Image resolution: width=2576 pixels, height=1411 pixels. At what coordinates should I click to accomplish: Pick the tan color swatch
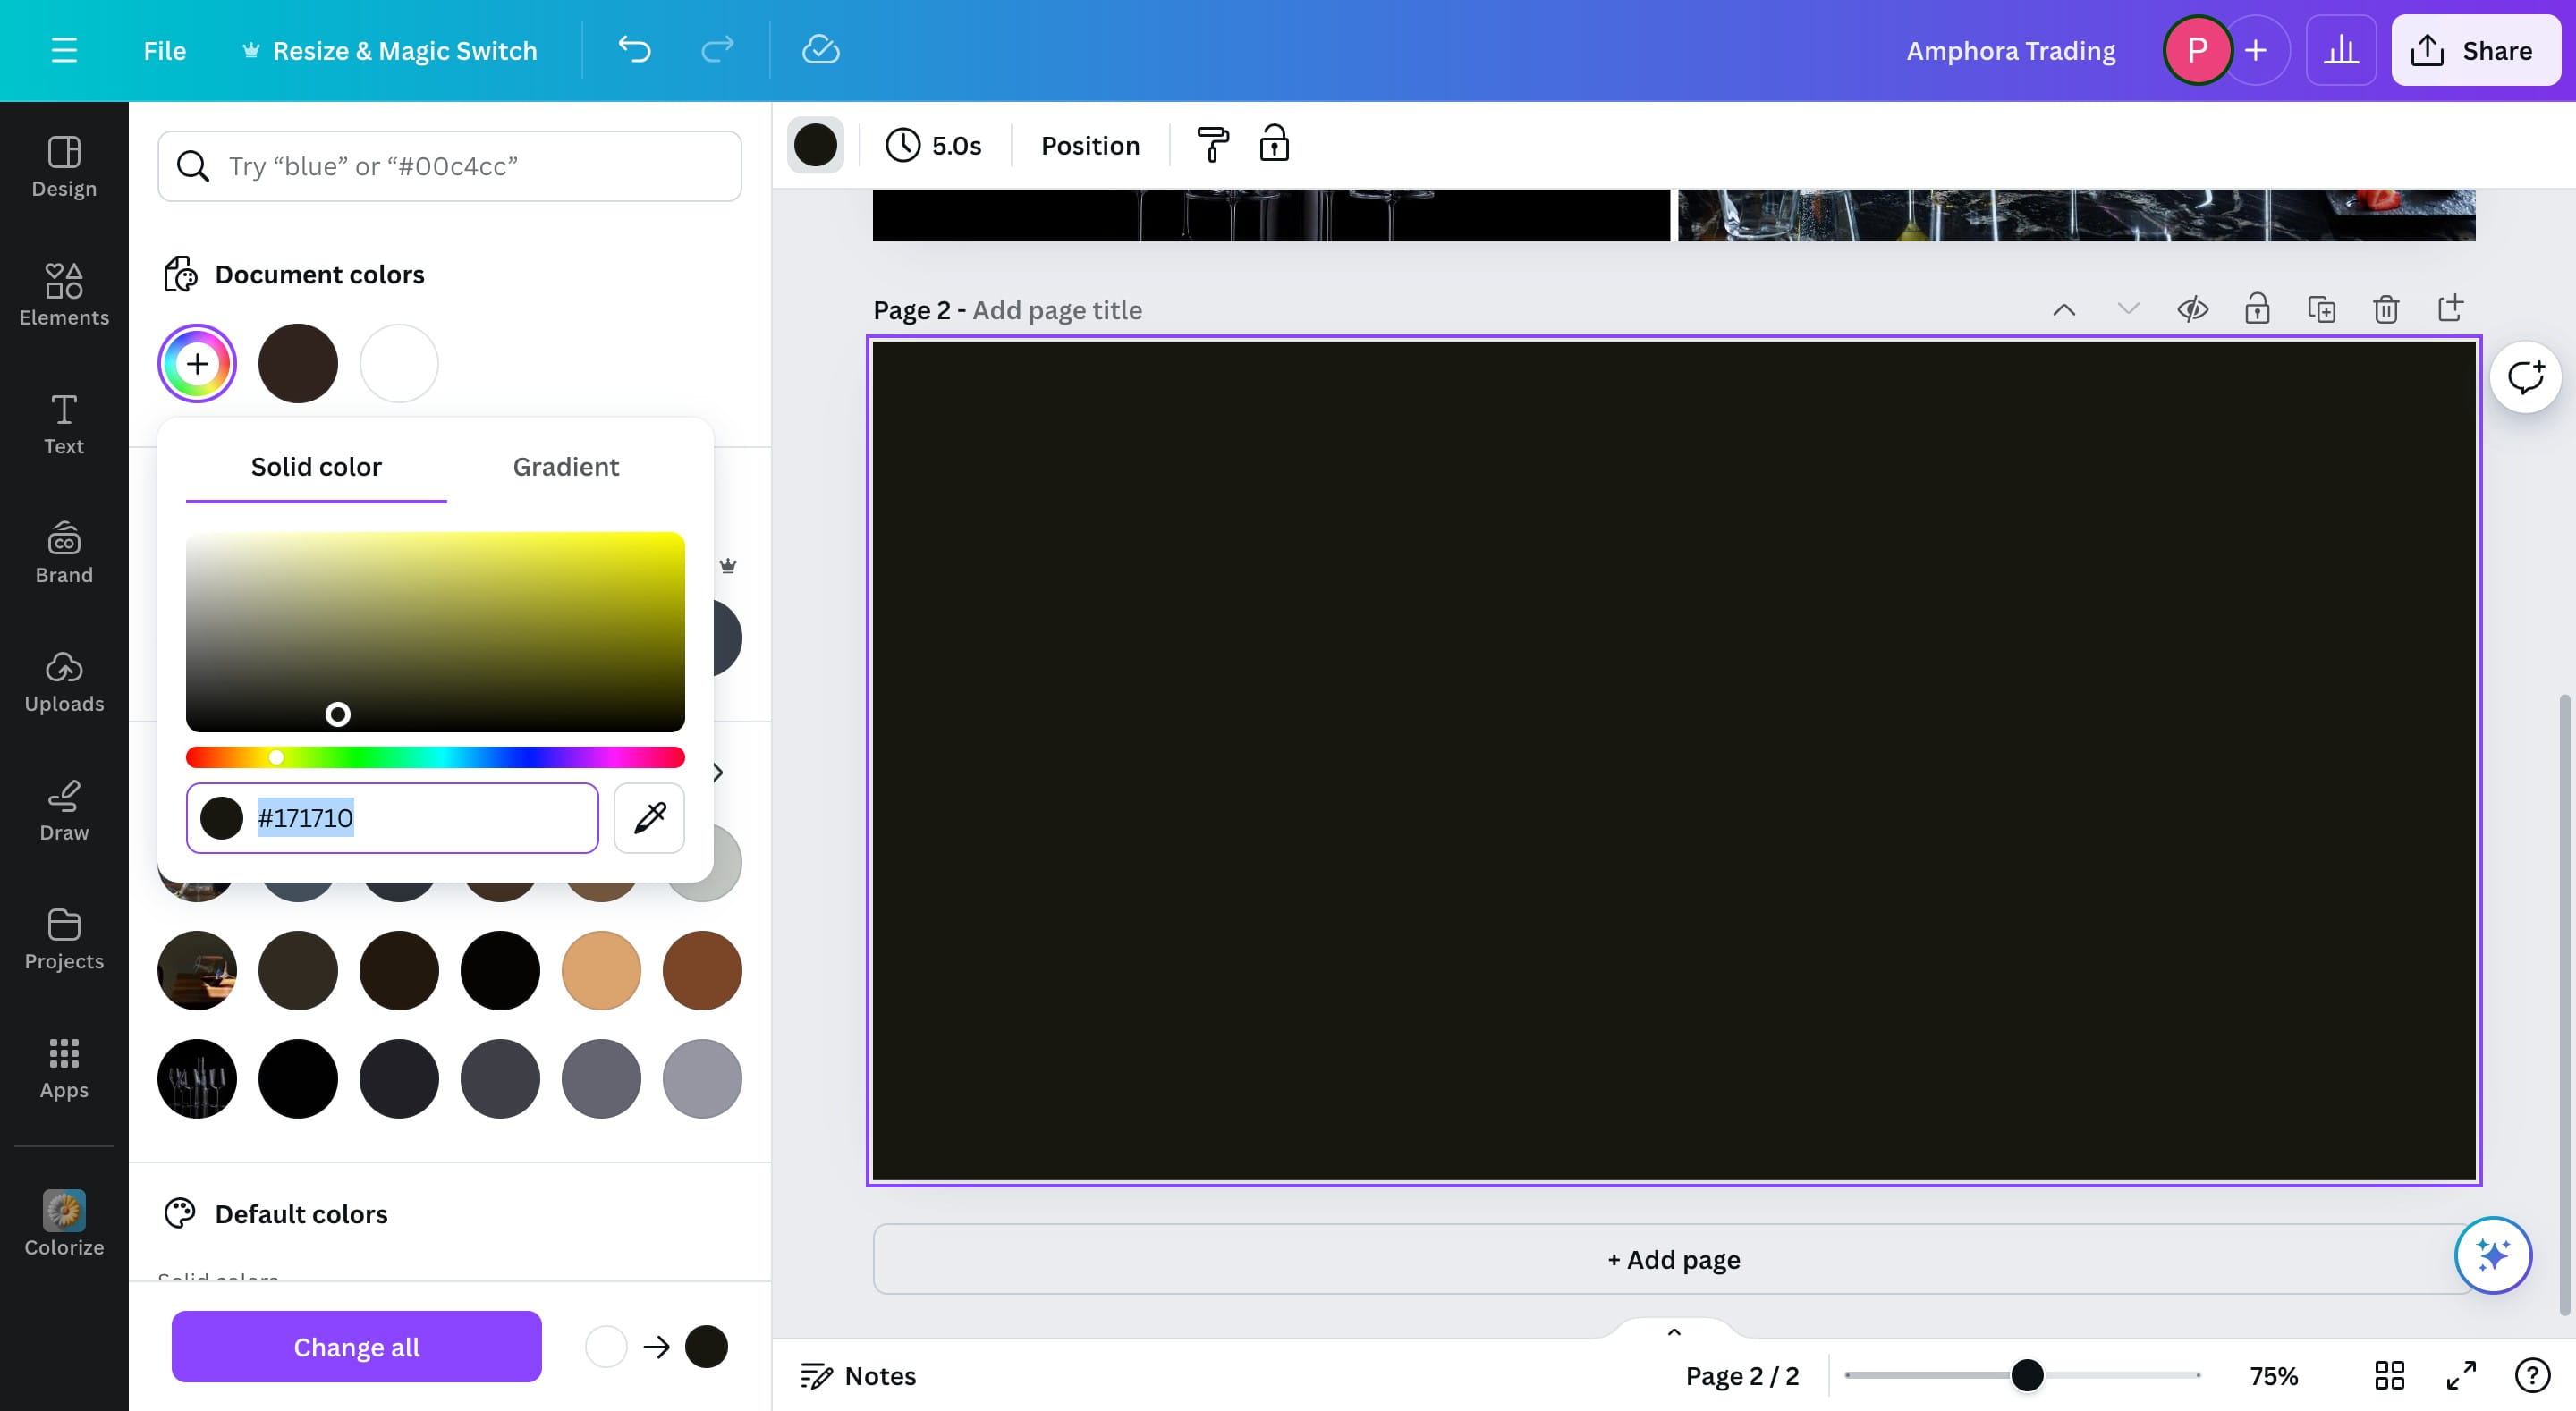click(x=601, y=970)
